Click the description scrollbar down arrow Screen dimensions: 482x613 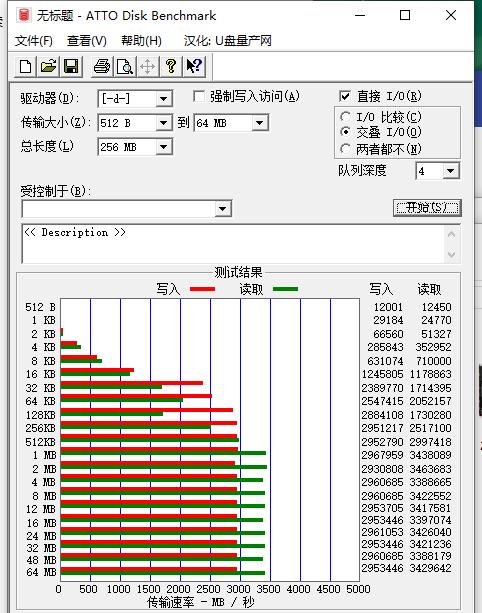tap(452, 255)
